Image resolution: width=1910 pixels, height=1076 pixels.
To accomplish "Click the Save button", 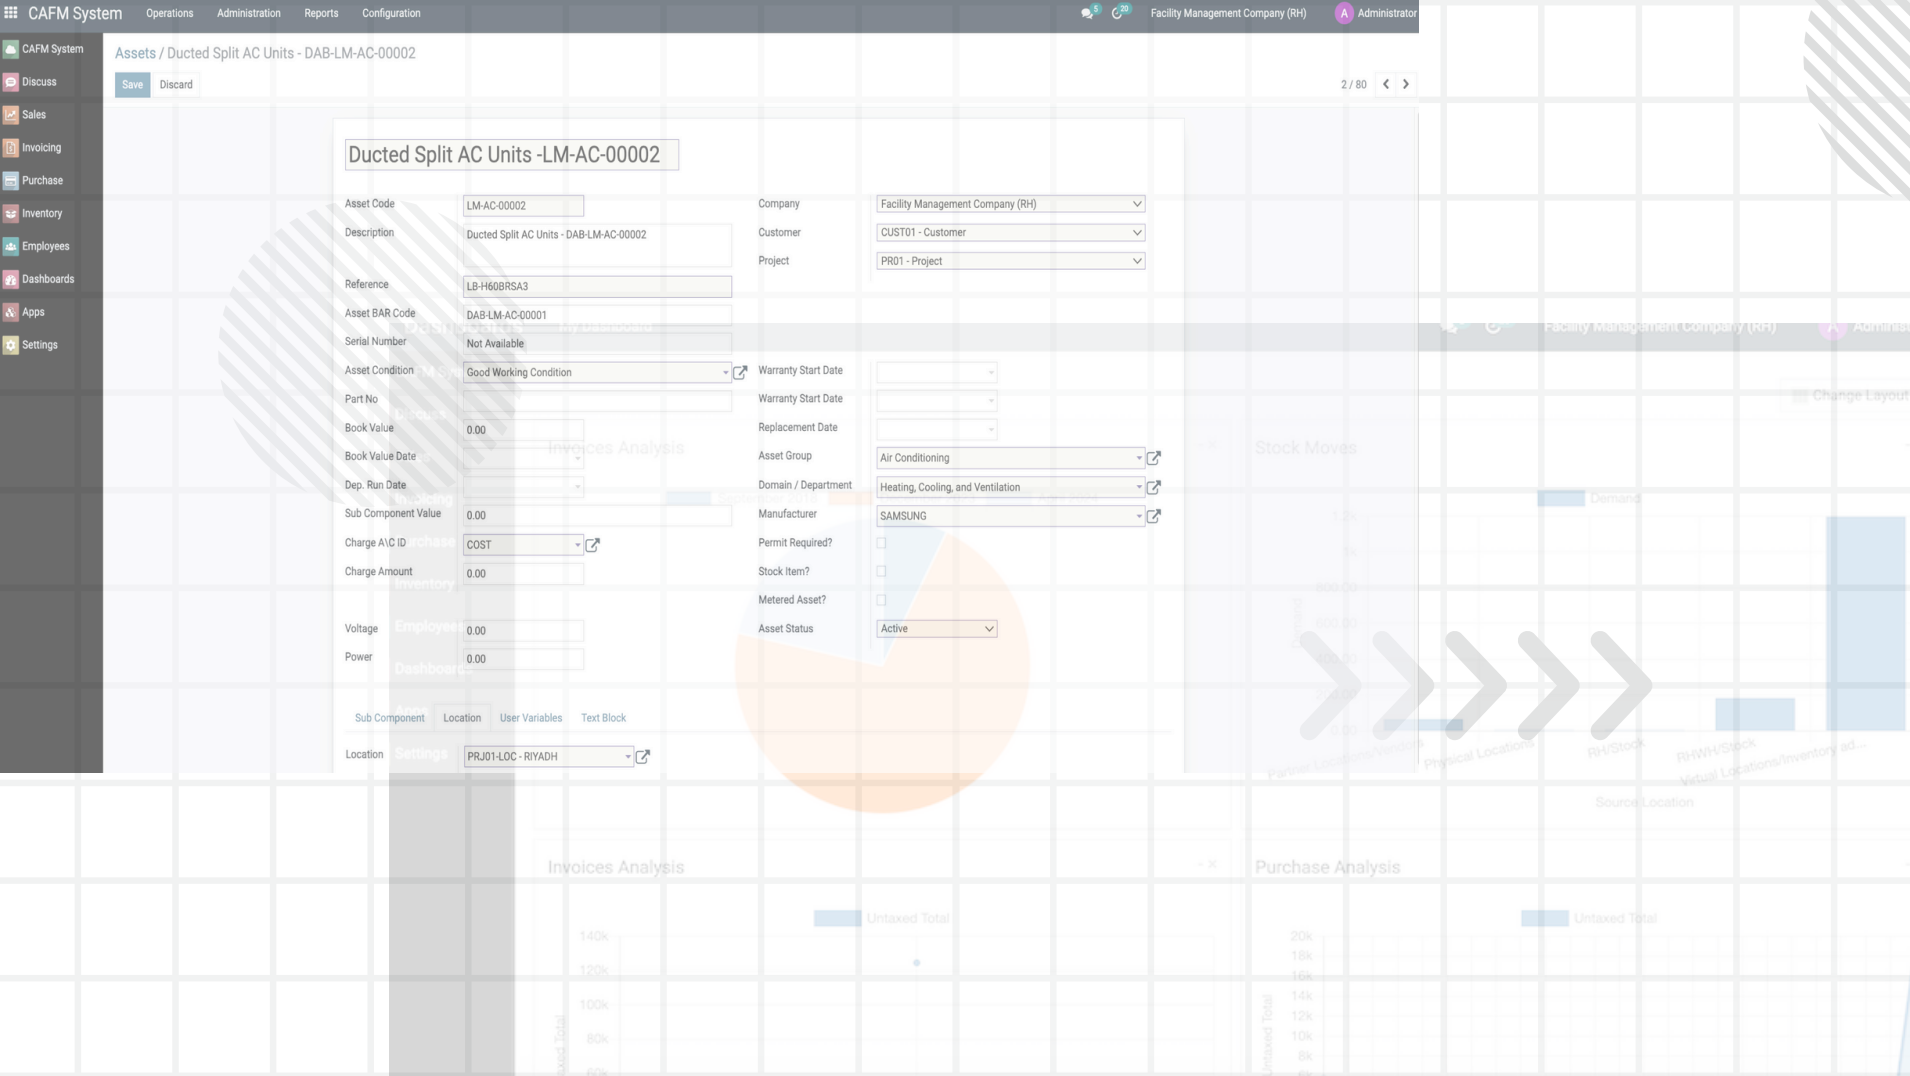I will (132, 85).
